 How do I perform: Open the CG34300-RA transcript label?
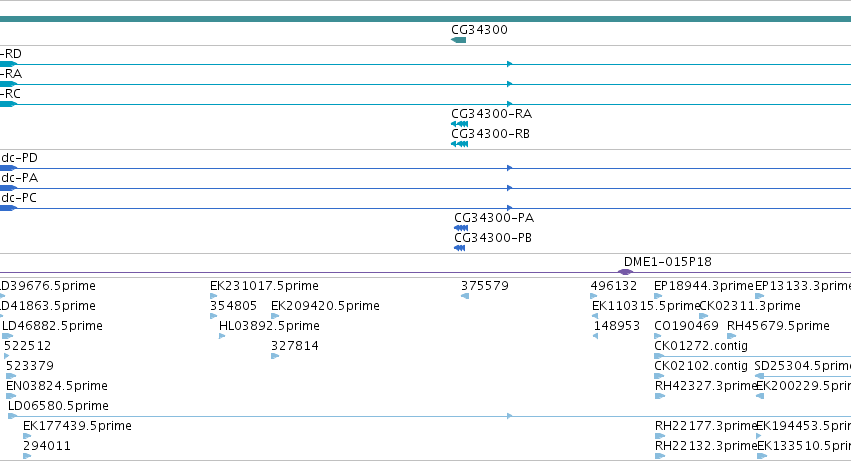pos(492,114)
